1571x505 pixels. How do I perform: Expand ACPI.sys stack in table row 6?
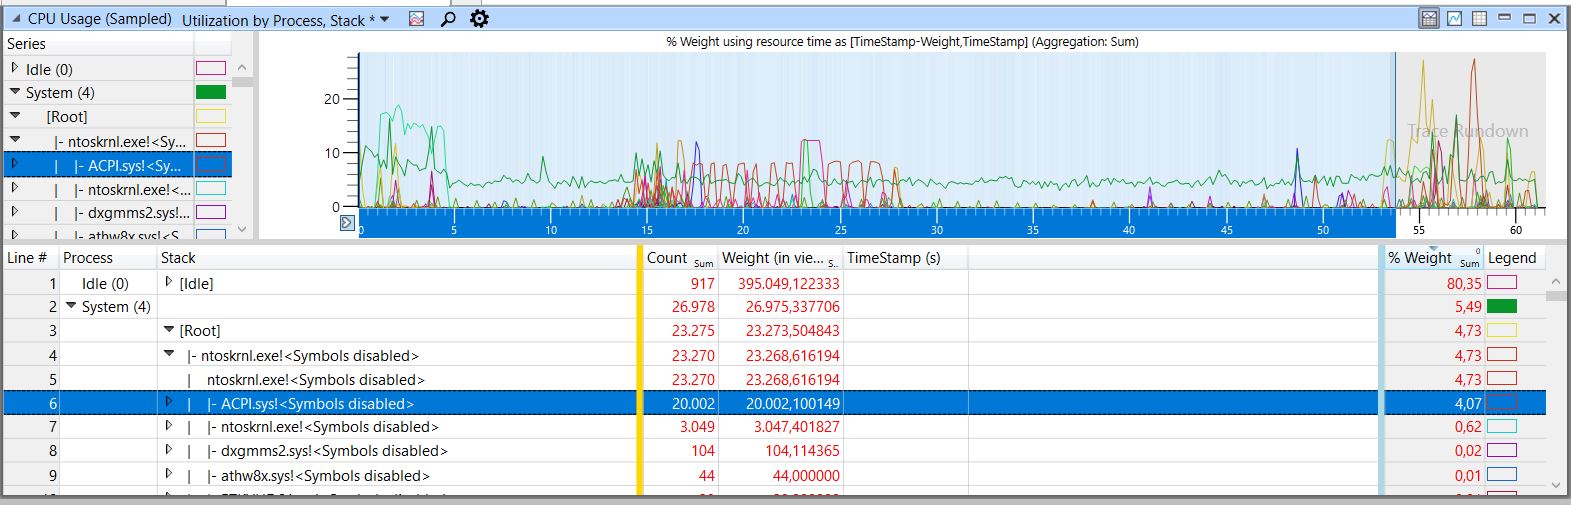[x=169, y=402]
